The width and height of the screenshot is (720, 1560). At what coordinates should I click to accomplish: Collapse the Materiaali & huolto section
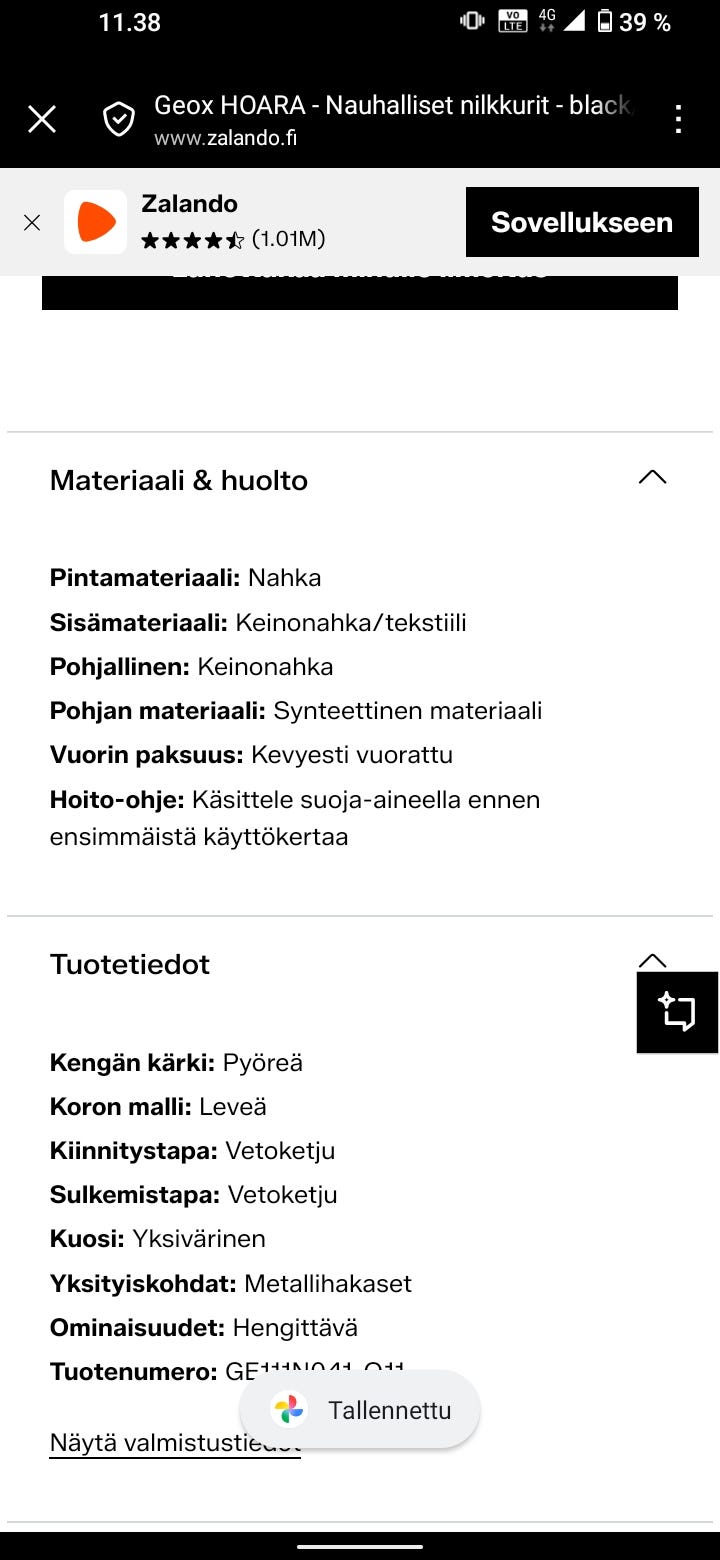pyautogui.click(x=652, y=477)
